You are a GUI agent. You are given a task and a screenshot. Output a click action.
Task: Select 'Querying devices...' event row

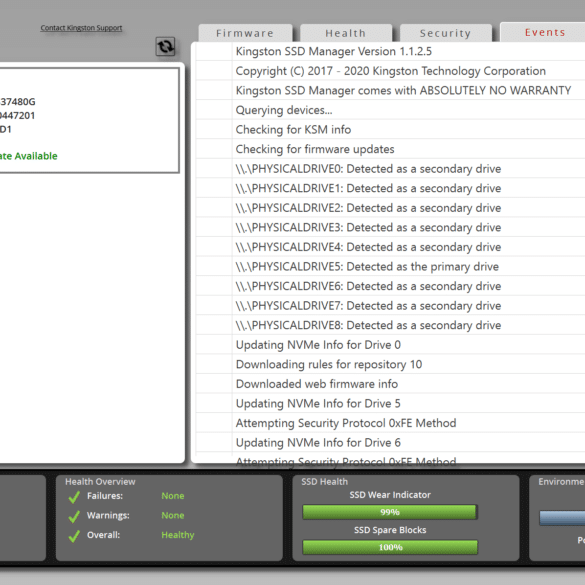390,110
